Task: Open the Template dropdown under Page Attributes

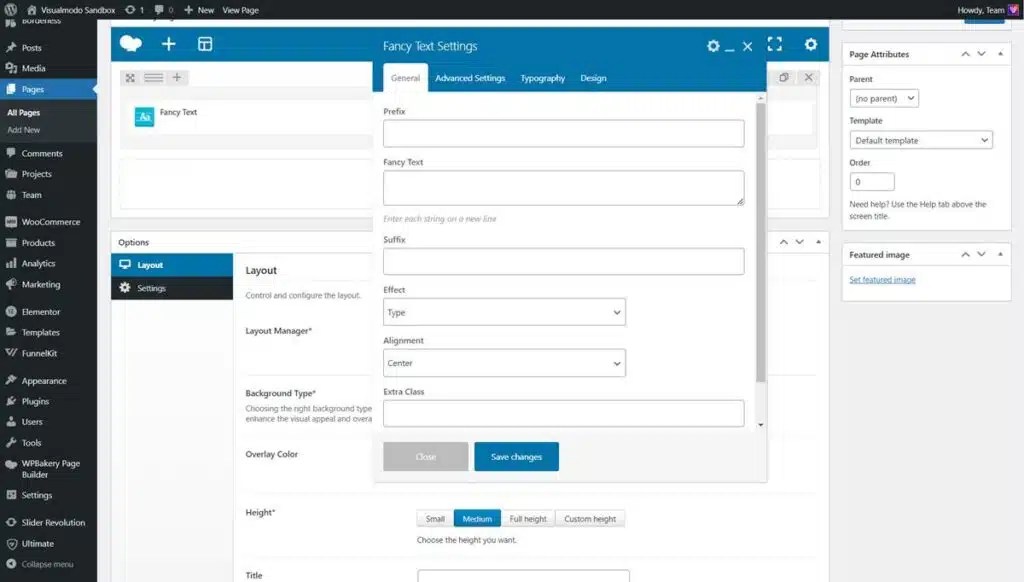Action: (x=920, y=139)
